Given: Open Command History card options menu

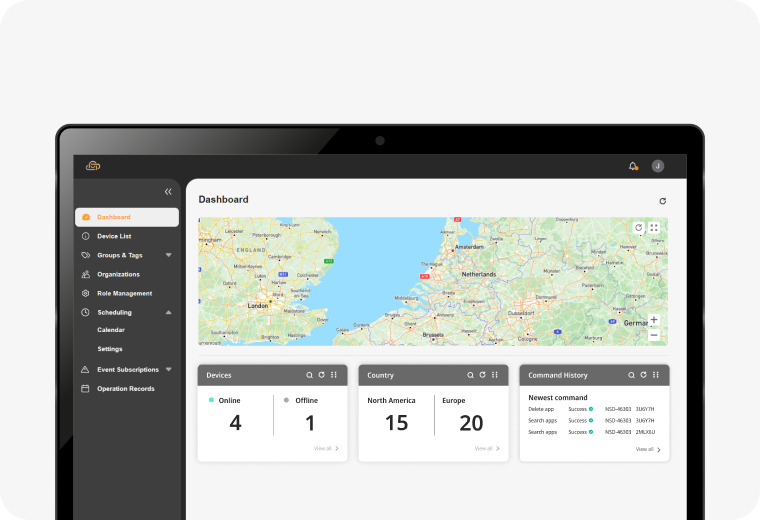Looking at the screenshot, I should (655, 375).
